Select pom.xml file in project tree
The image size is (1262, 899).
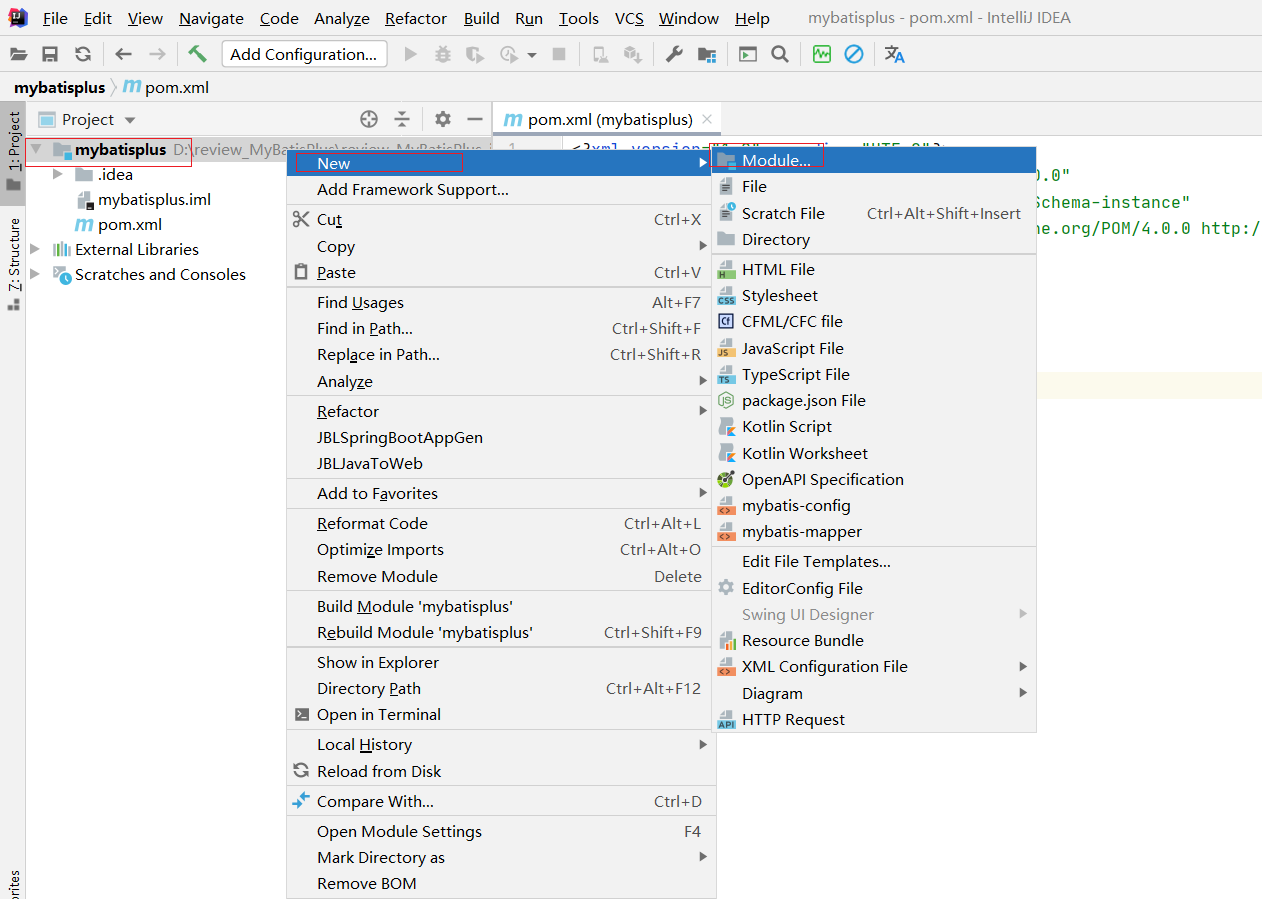pyautogui.click(x=119, y=224)
